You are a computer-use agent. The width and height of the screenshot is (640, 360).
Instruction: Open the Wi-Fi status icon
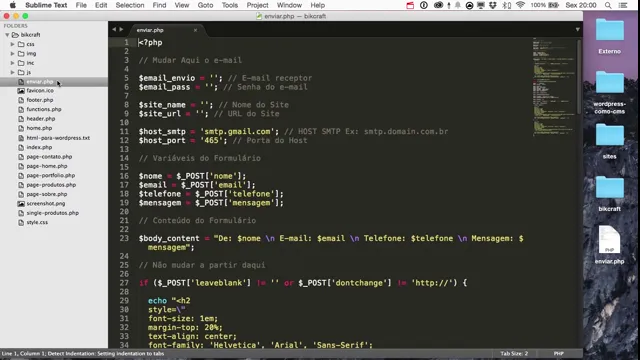[x=520, y=5]
